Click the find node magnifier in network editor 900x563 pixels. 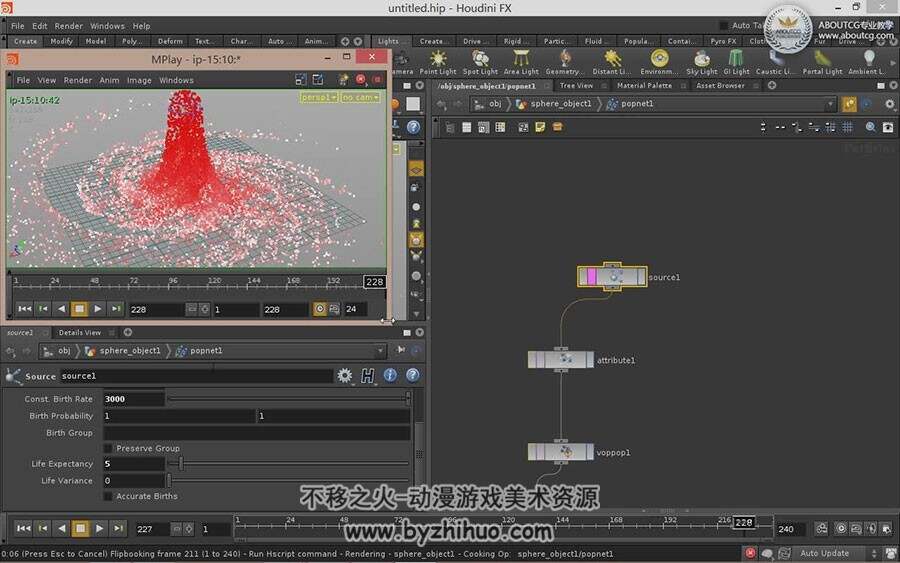(871, 127)
